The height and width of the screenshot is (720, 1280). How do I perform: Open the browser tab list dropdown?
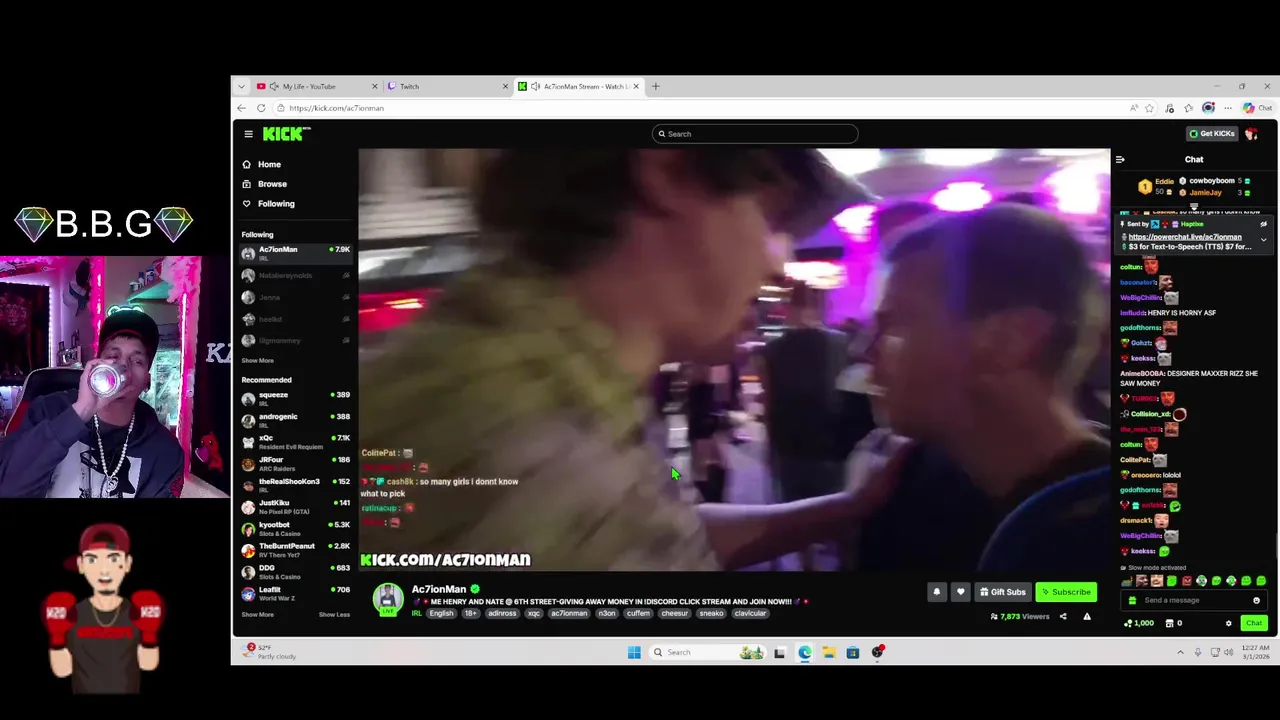point(241,86)
